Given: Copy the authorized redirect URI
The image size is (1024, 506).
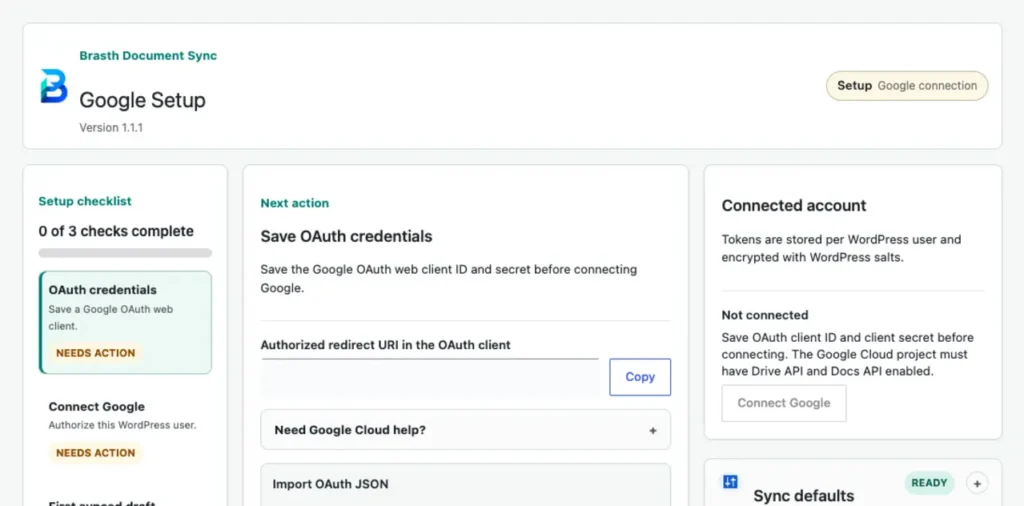Looking at the screenshot, I should click(640, 377).
